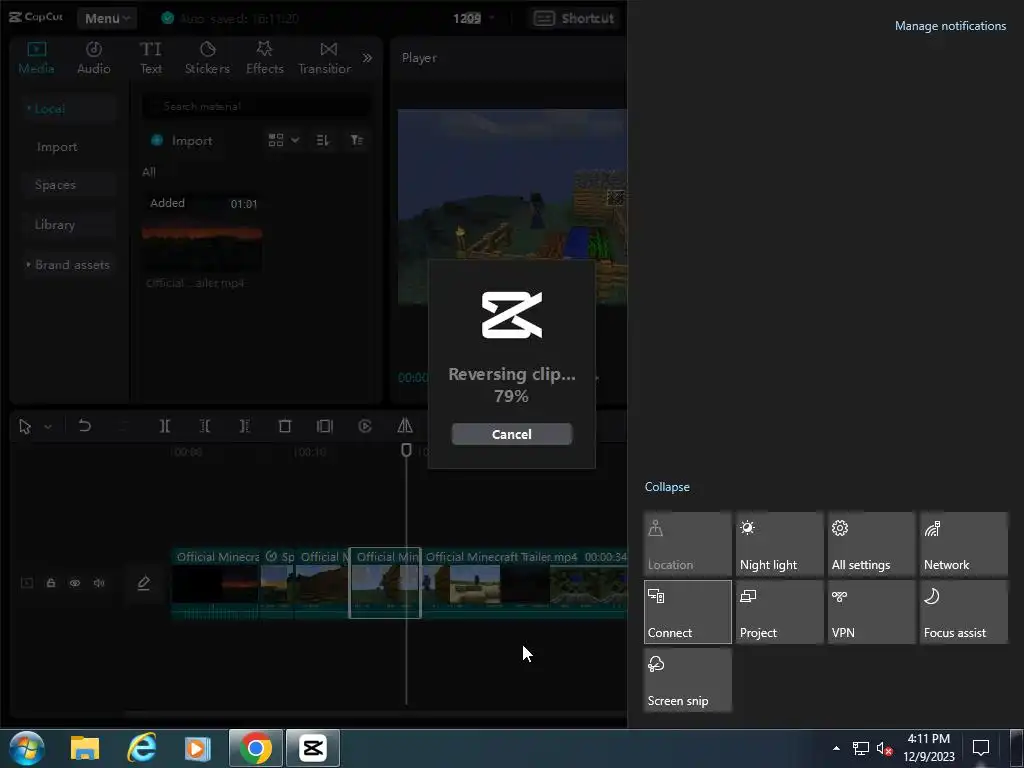Click the Undo arrow icon
The height and width of the screenshot is (768, 1024).
(84, 426)
